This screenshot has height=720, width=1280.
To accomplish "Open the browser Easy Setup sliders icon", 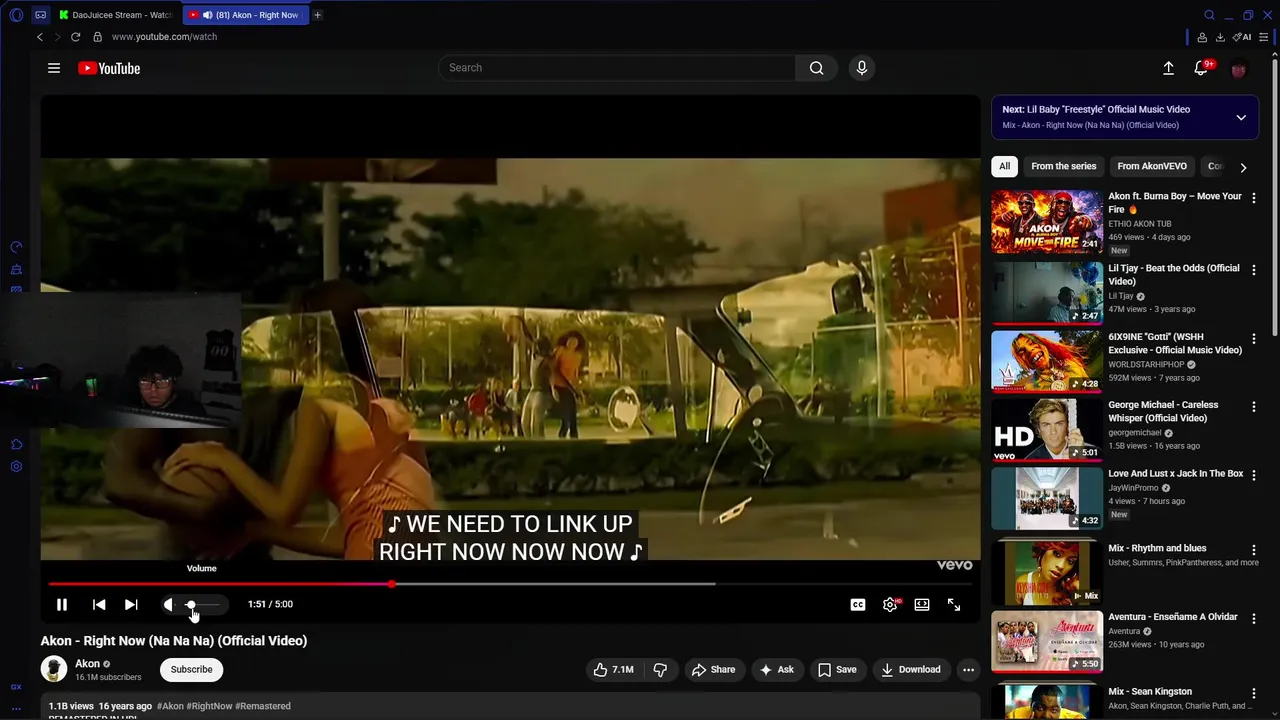I will (x=1264, y=37).
